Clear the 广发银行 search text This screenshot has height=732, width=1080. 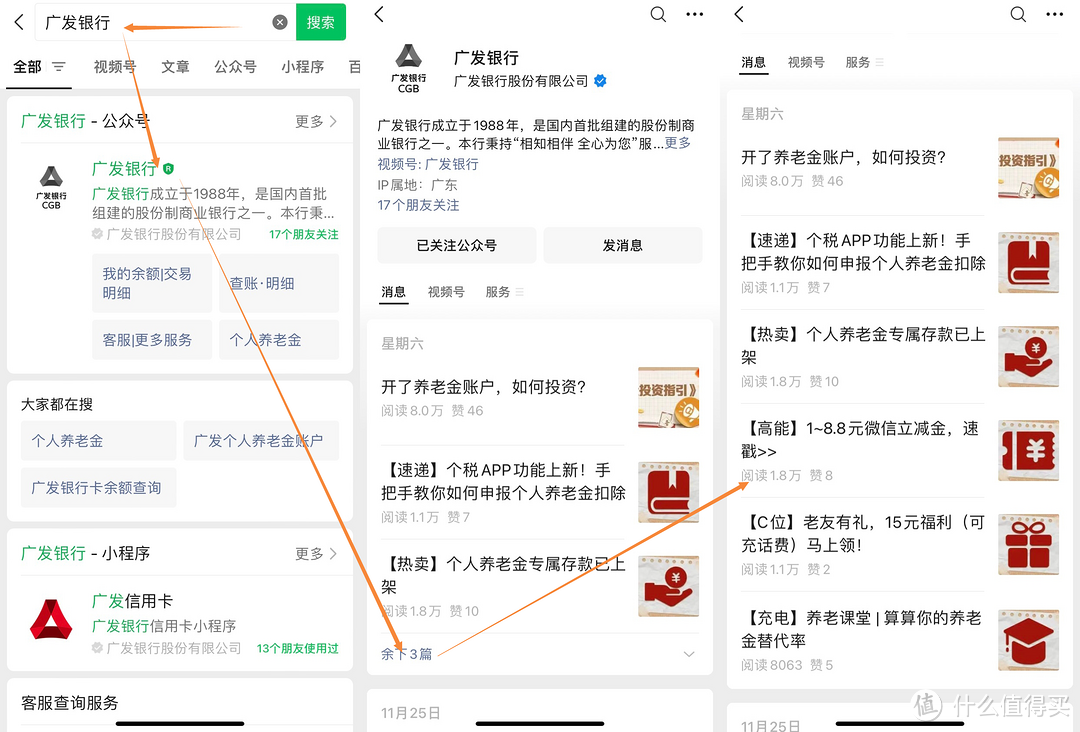pos(280,23)
